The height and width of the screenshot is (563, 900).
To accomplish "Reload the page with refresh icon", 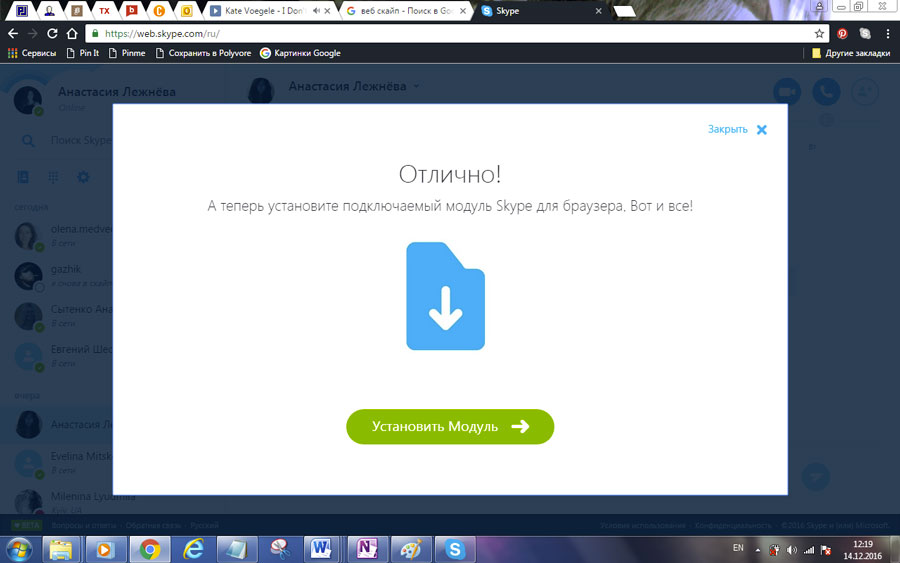I will (52, 33).
